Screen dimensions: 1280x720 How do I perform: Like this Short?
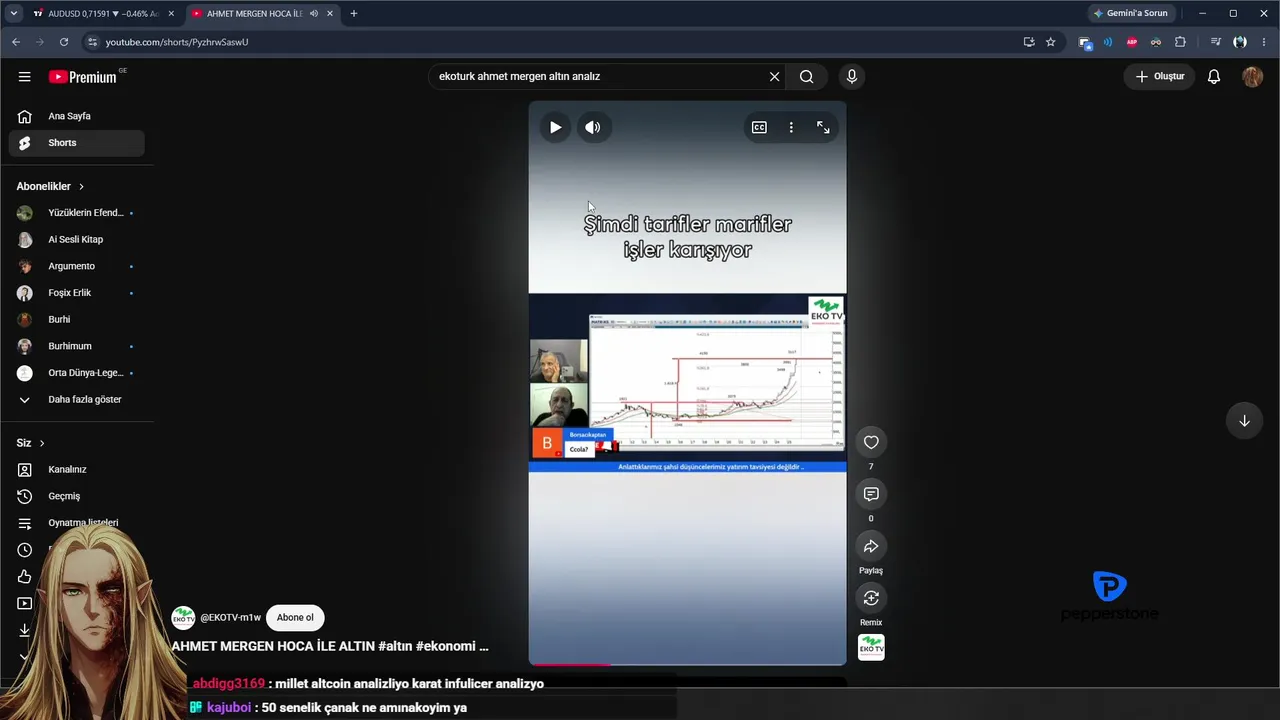(x=871, y=442)
